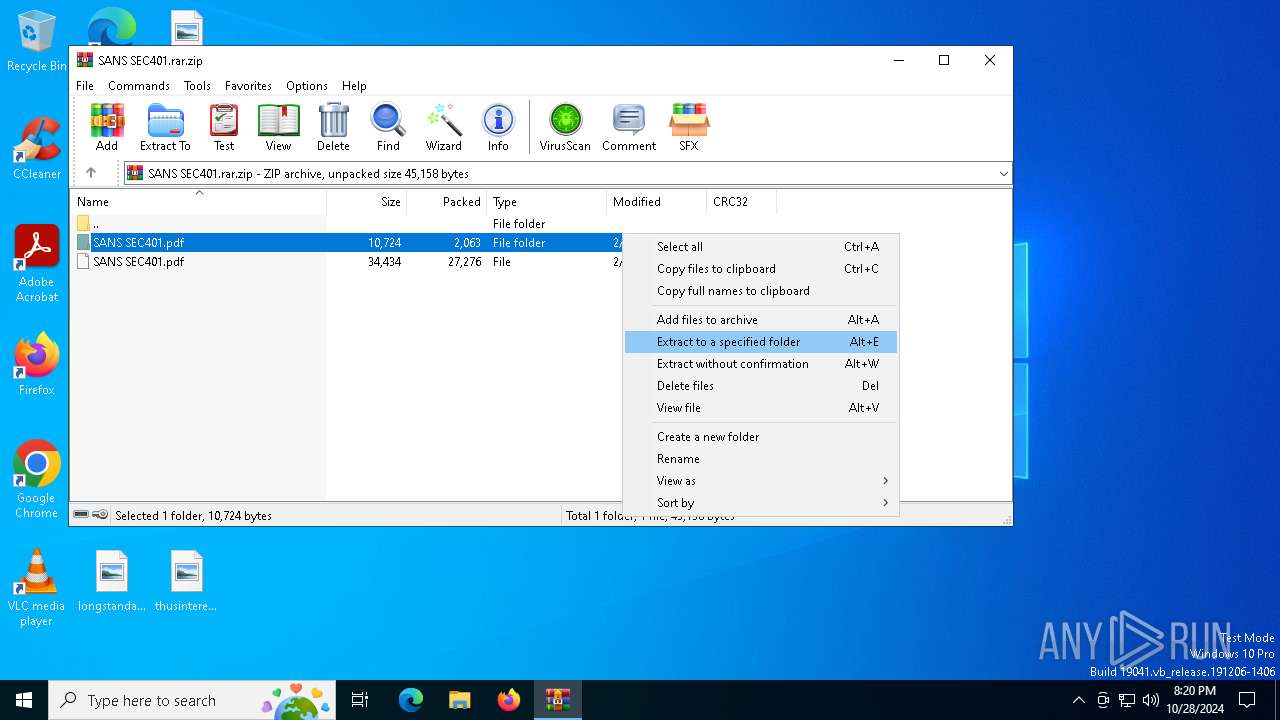The image size is (1280, 720).
Task: Open Firefox from the taskbar
Action: (509, 700)
